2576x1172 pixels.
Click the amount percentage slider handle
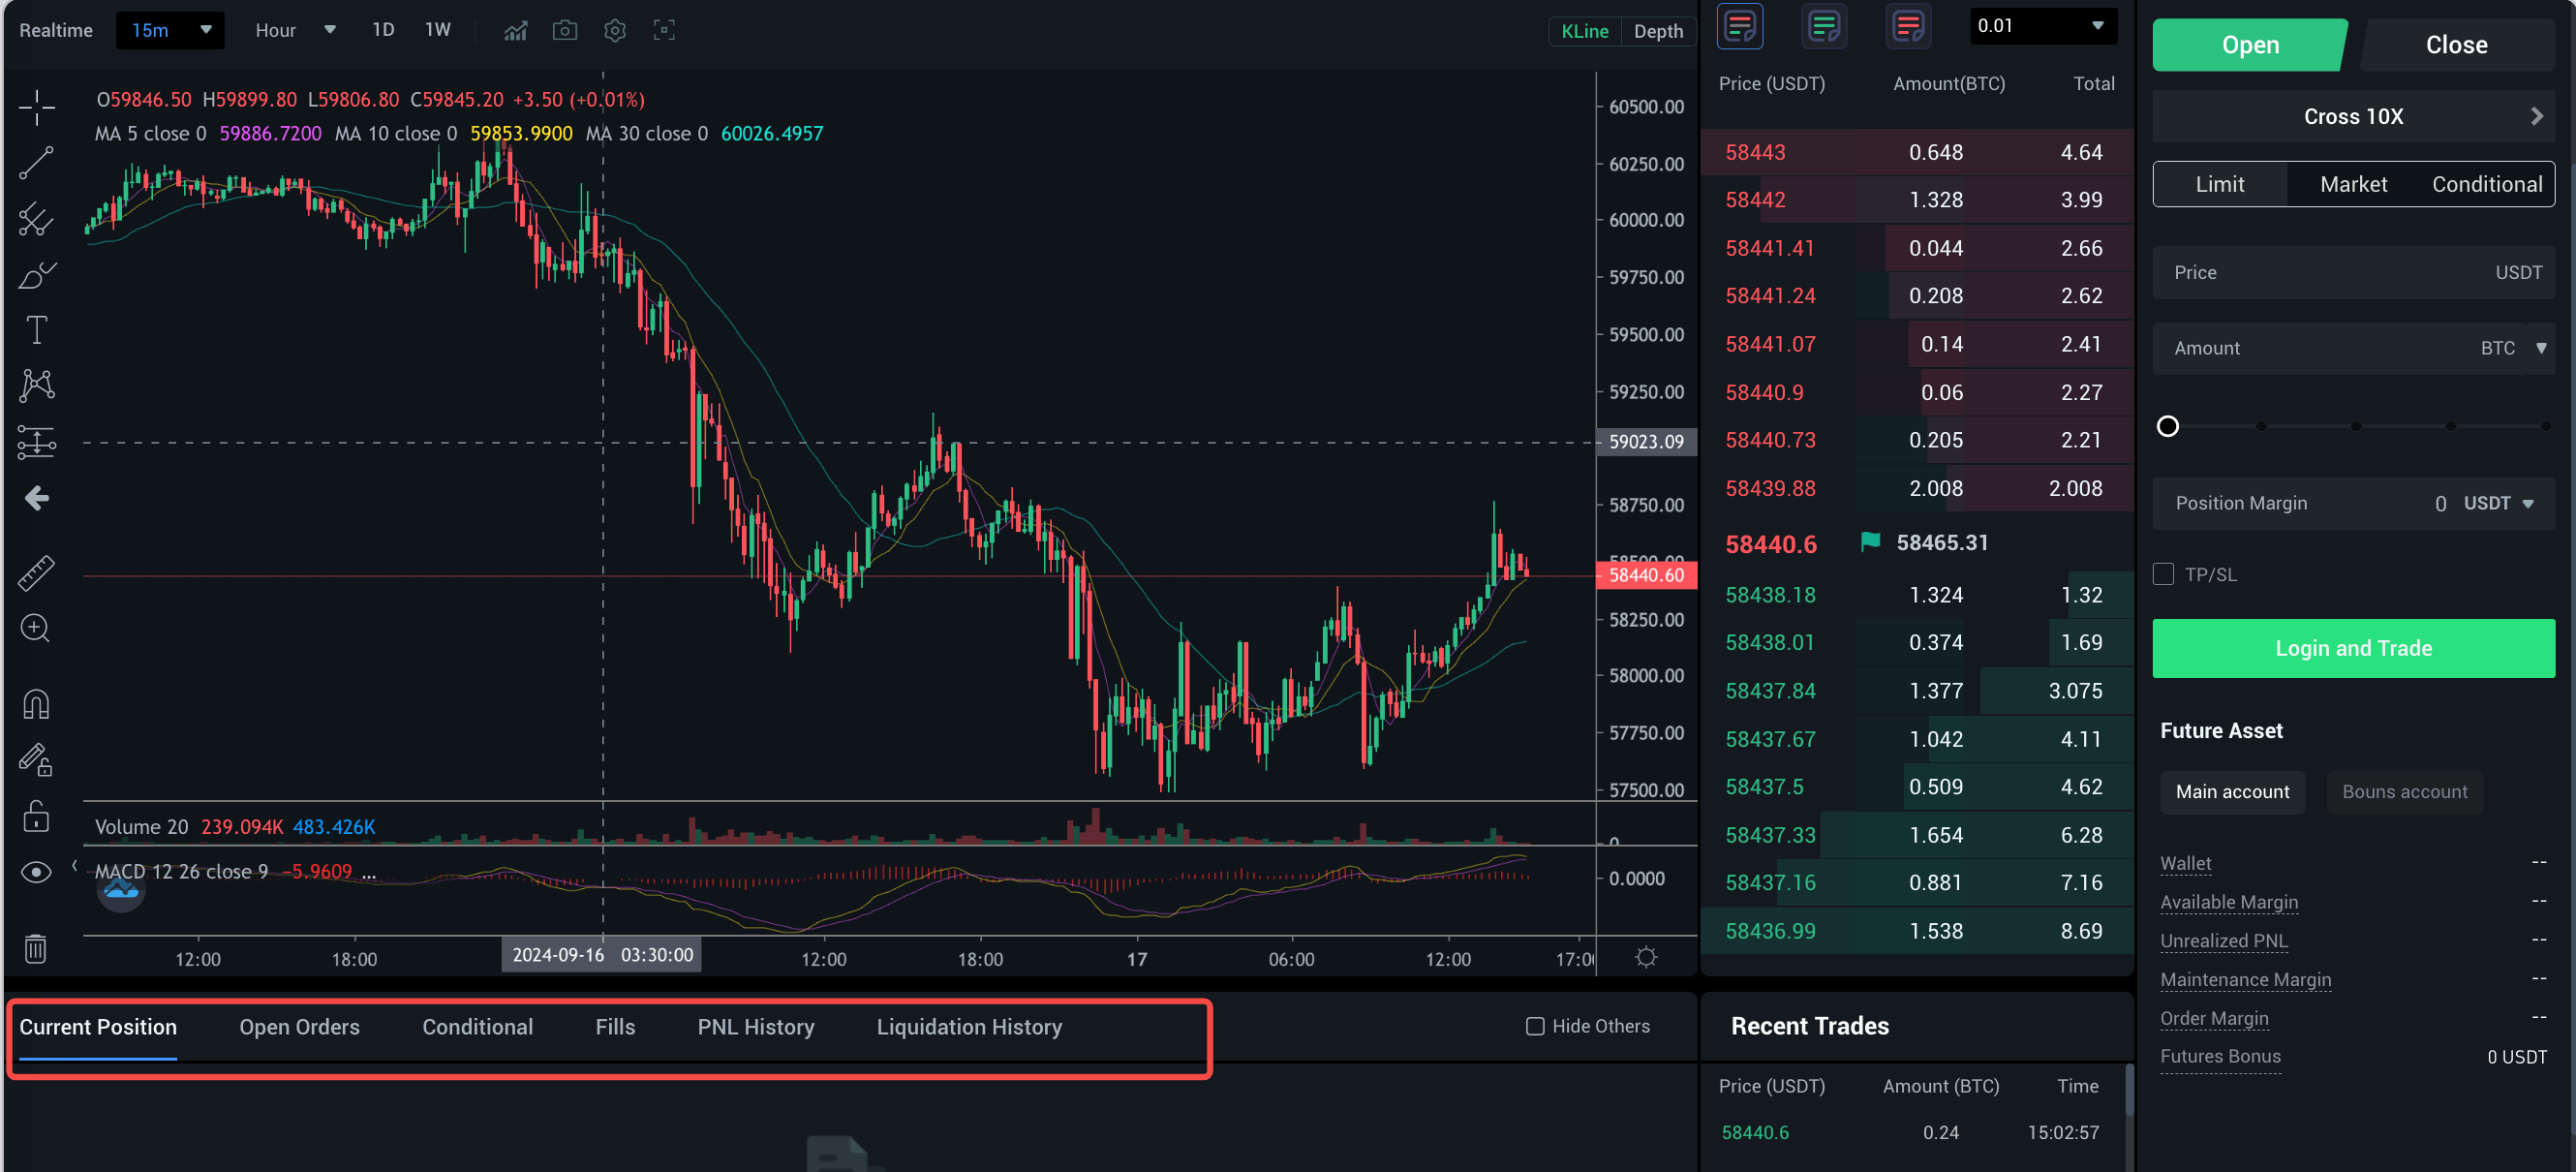click(2167, 427)
